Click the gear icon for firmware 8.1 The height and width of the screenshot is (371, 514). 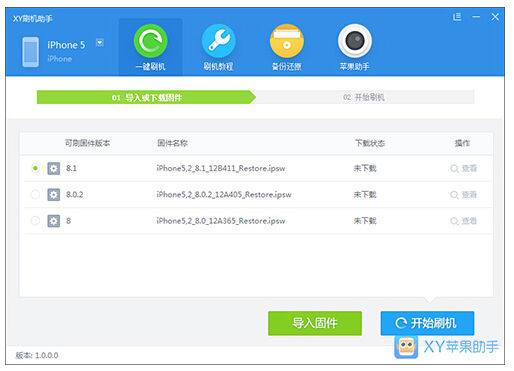pos(53,168)
